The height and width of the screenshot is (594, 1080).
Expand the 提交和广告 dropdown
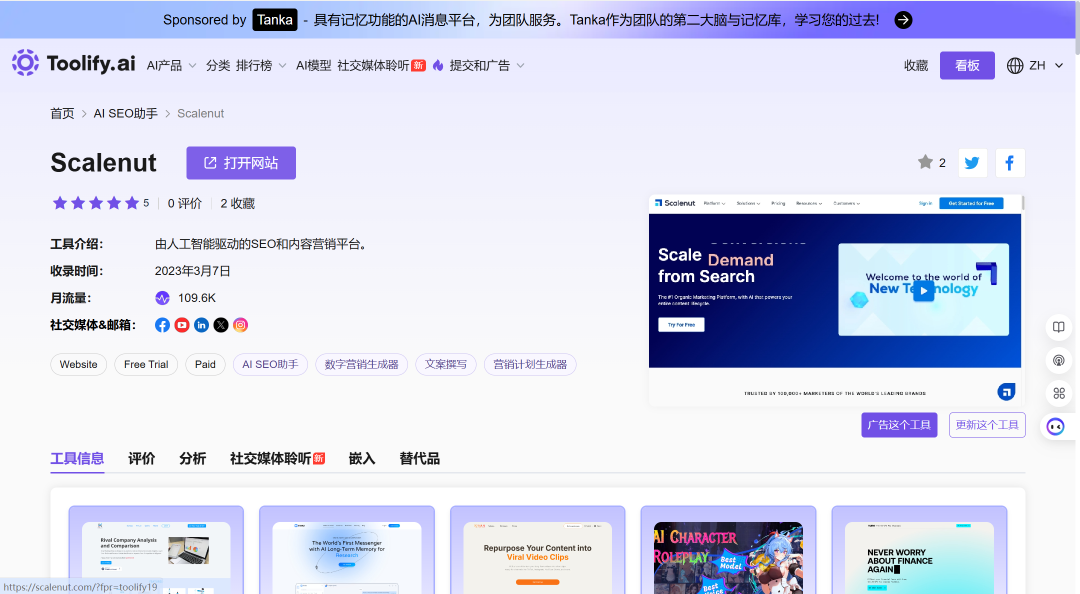[487, 65]
